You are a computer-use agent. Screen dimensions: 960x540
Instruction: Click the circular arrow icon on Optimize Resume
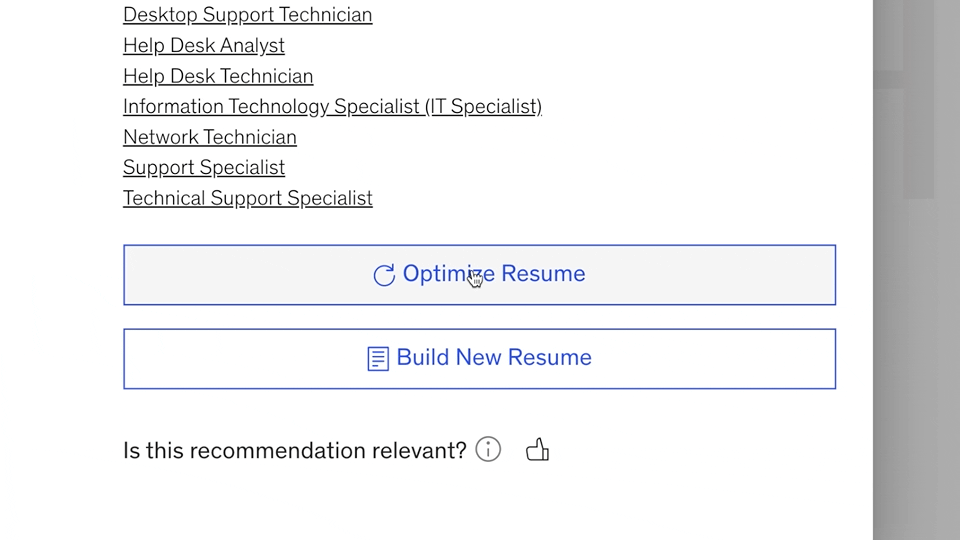coord(384,275)
